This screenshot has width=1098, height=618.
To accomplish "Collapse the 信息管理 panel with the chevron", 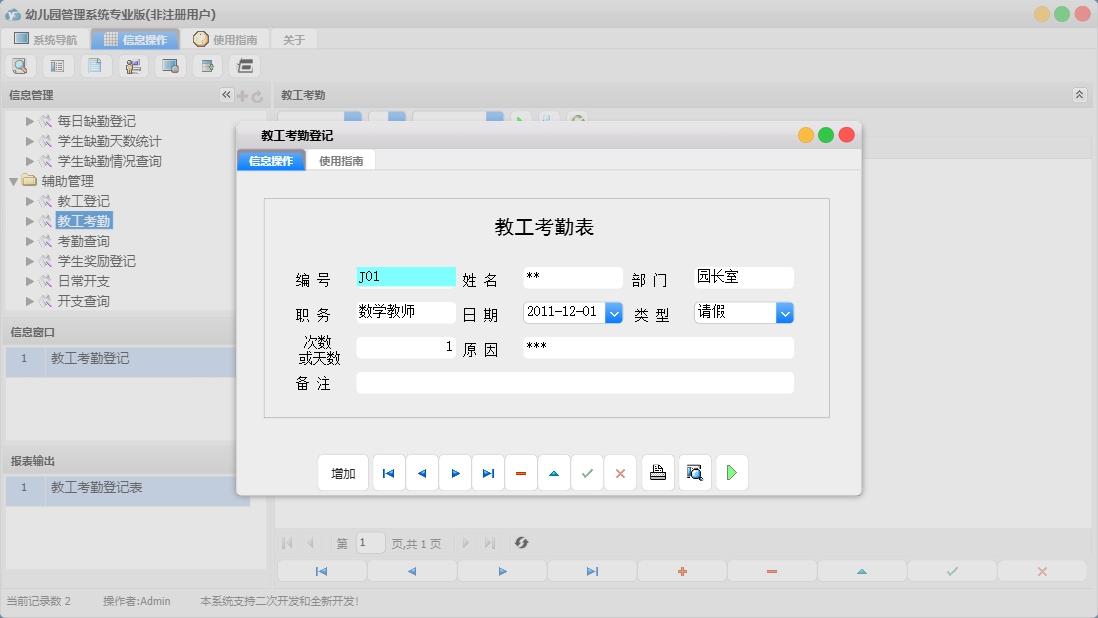I will click(x=226, y=94).
